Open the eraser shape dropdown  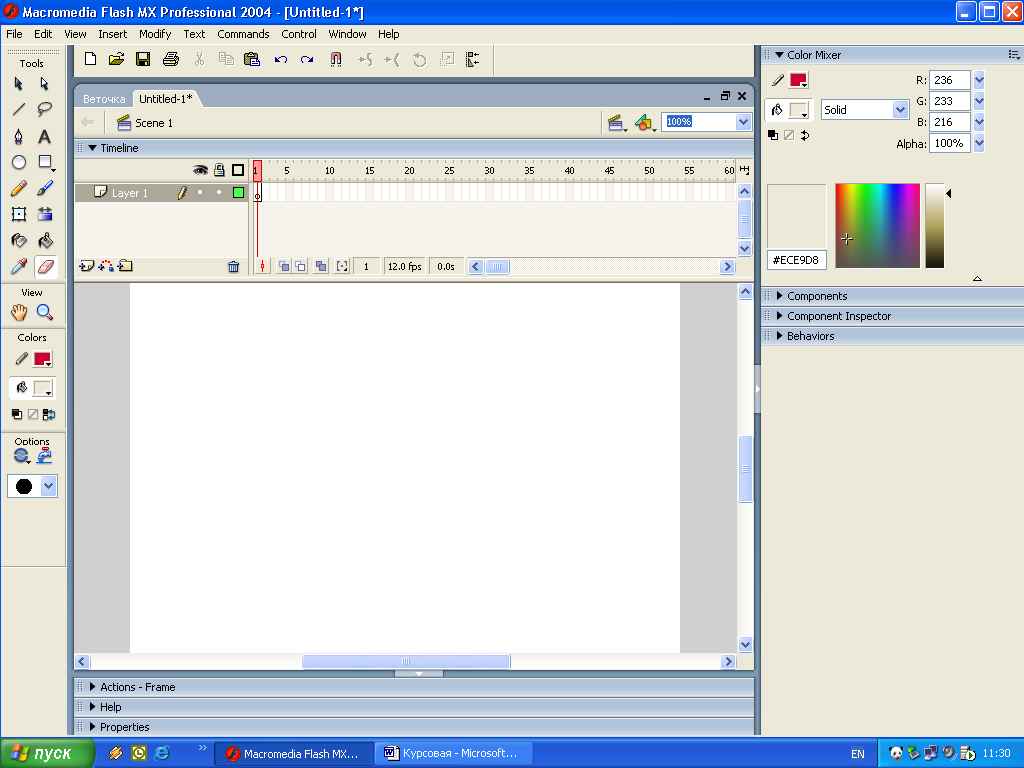coord(48,486)
